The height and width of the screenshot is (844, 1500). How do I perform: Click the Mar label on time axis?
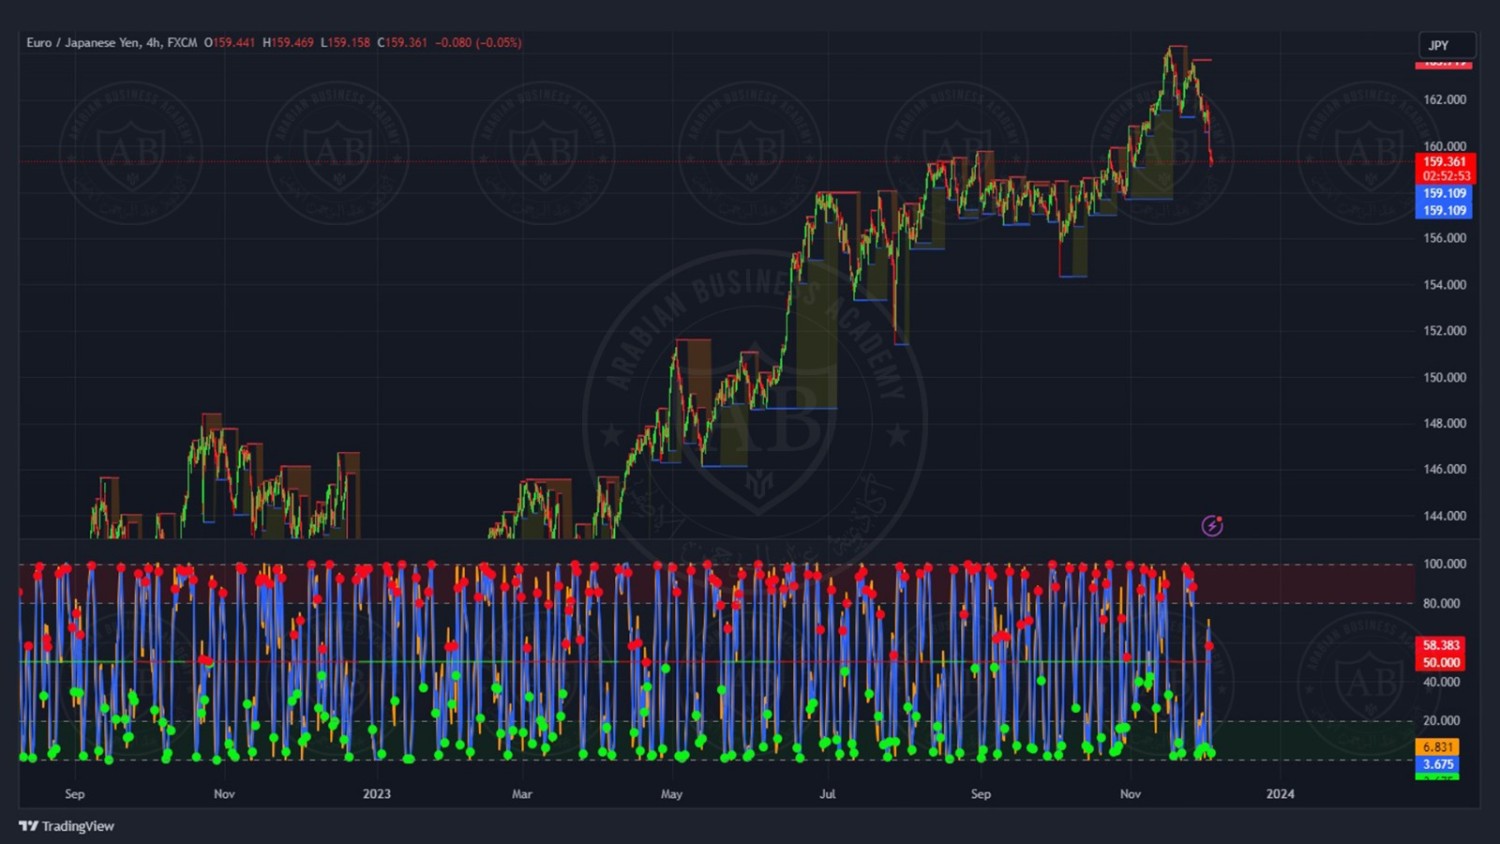tap(522, 794)
